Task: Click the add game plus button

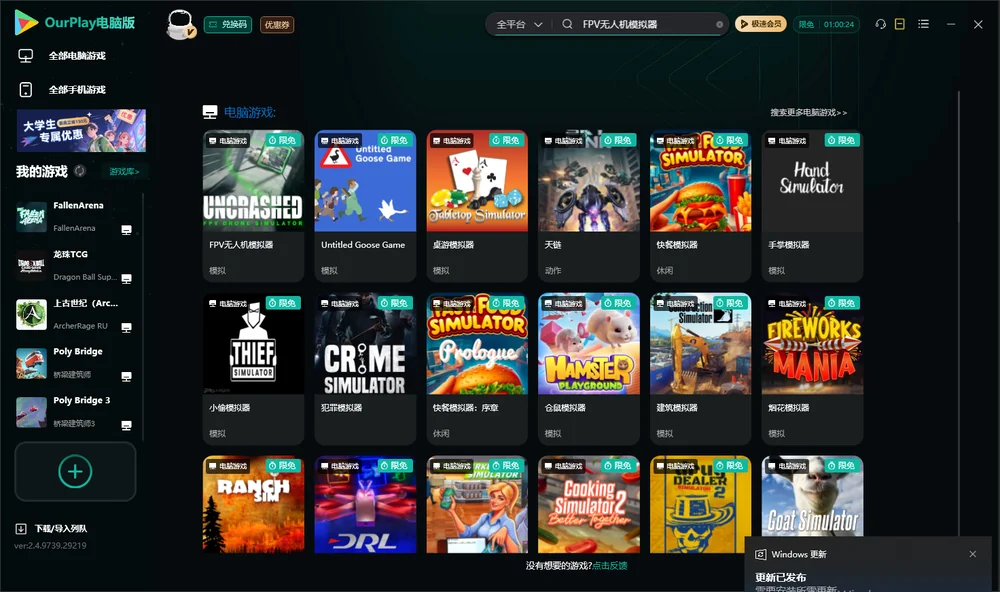Action: tap(75, 471)
